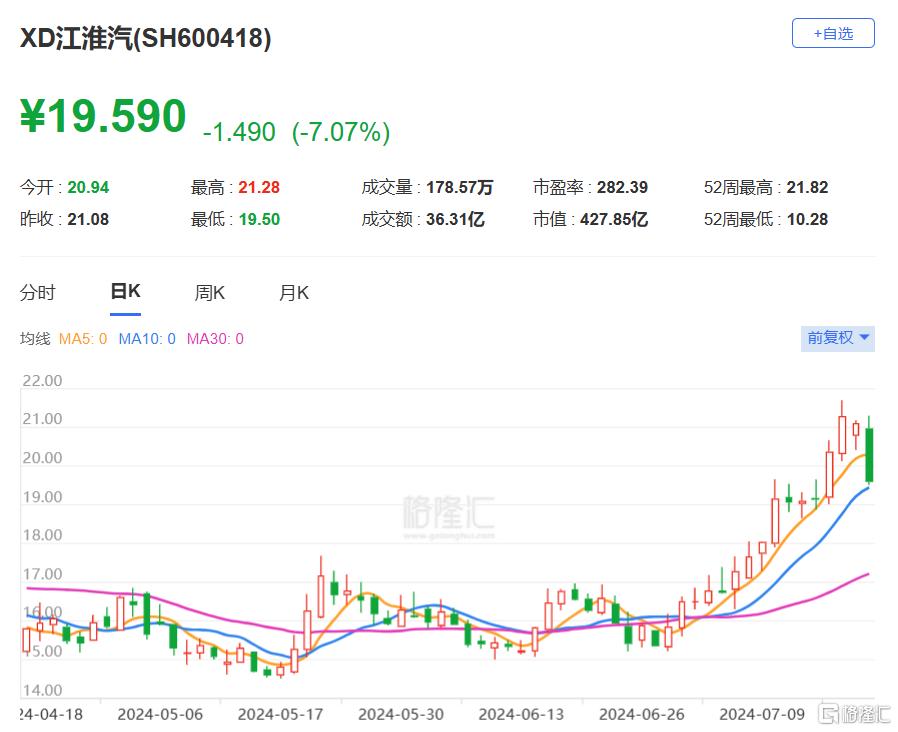Click the 52周最低 value 10.28
Image resolution: width=898 pixels, height=732 pixels.
click(808, 219)
